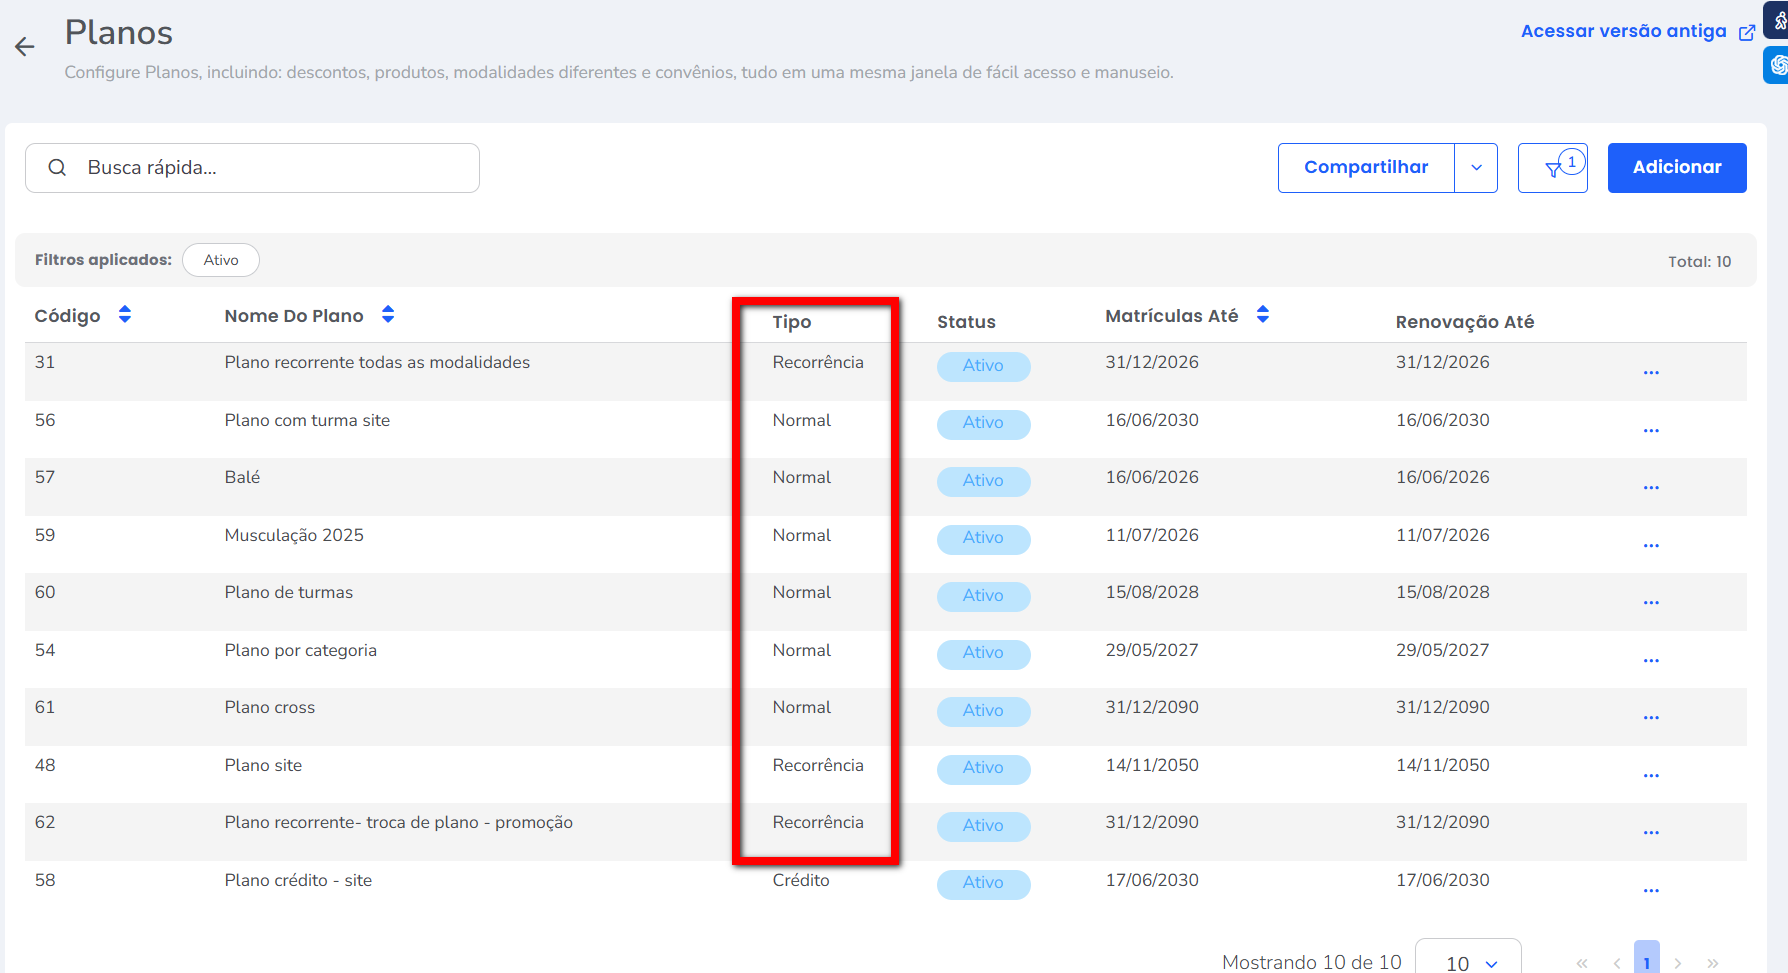Click the back arrow beside Planos

25,46
